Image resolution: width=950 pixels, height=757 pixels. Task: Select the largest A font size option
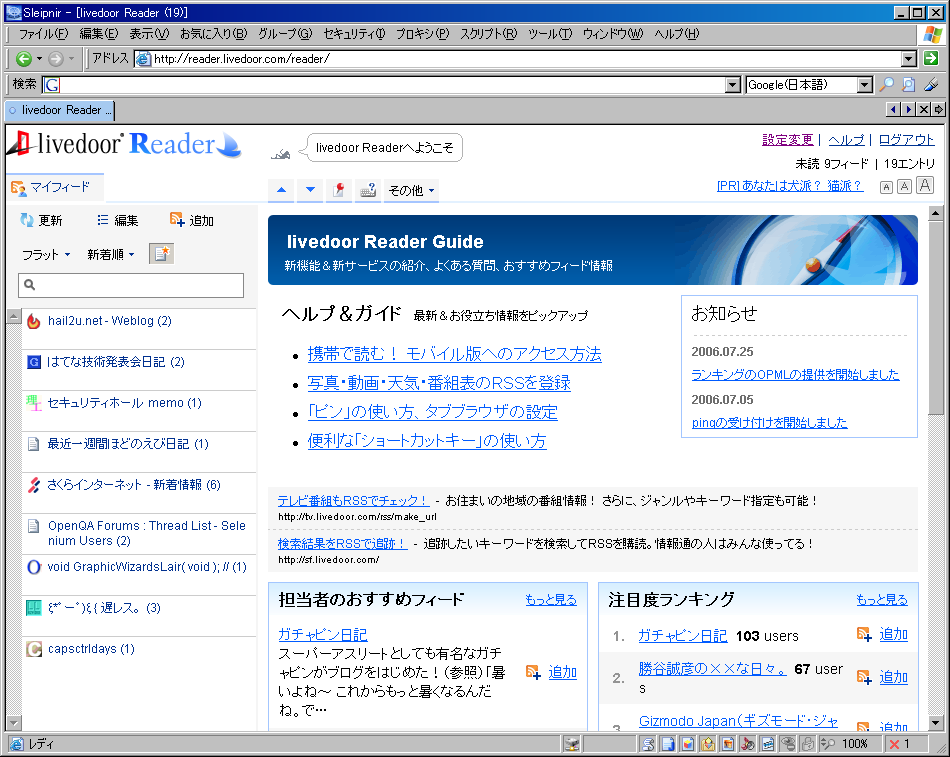(x=924, y=185)
